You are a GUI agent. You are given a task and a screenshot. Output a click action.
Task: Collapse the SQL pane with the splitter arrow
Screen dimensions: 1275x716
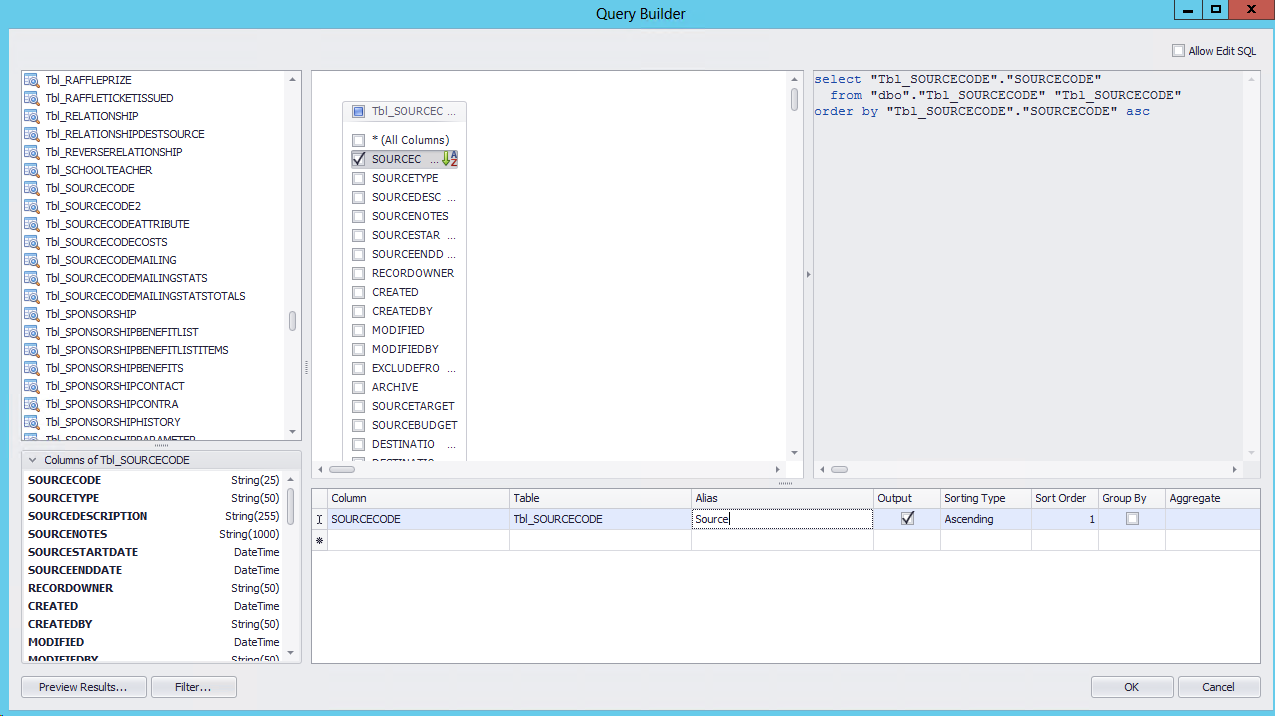(x=808, y=274)
